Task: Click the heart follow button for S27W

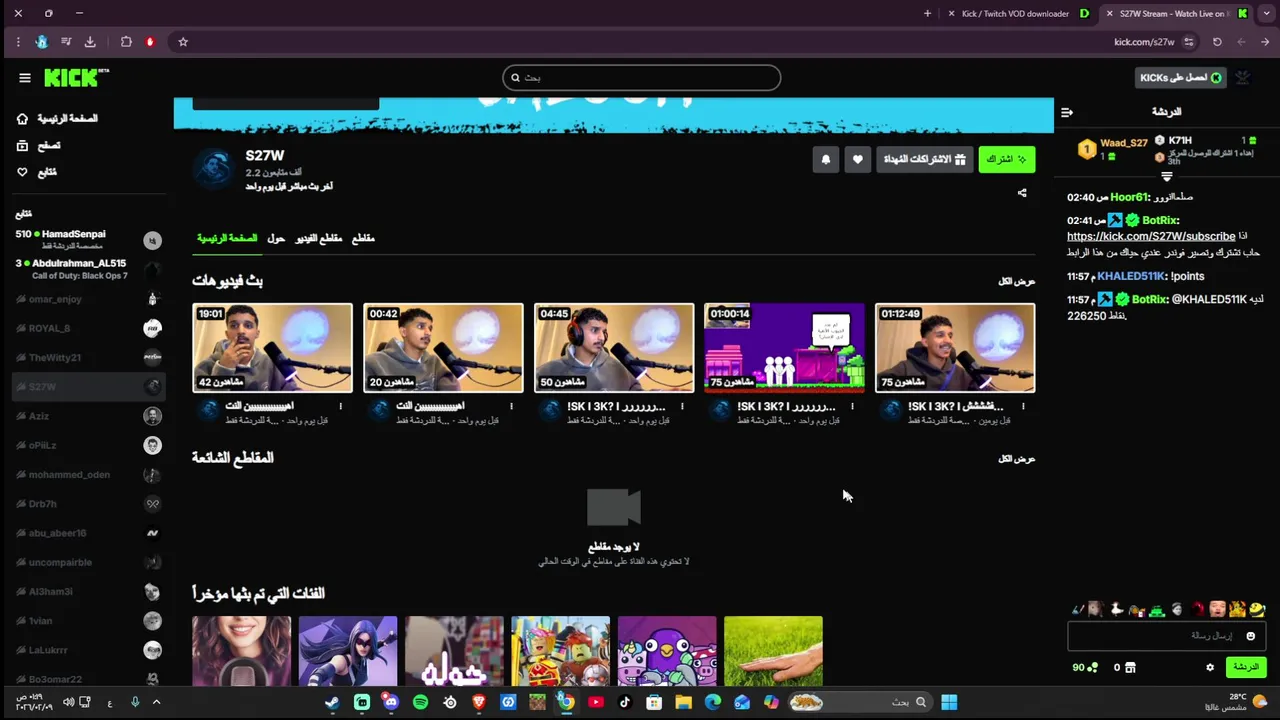Action: 858,159
